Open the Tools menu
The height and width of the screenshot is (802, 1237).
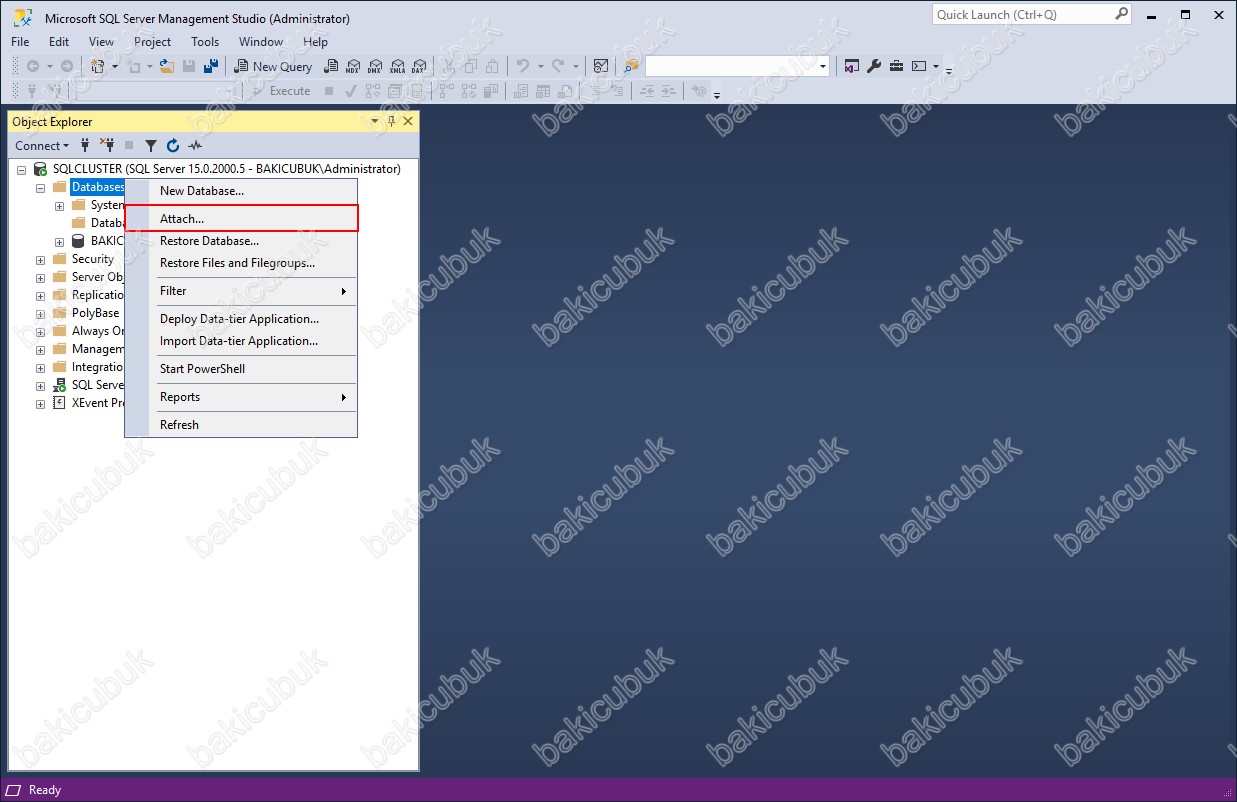[205, 42]
